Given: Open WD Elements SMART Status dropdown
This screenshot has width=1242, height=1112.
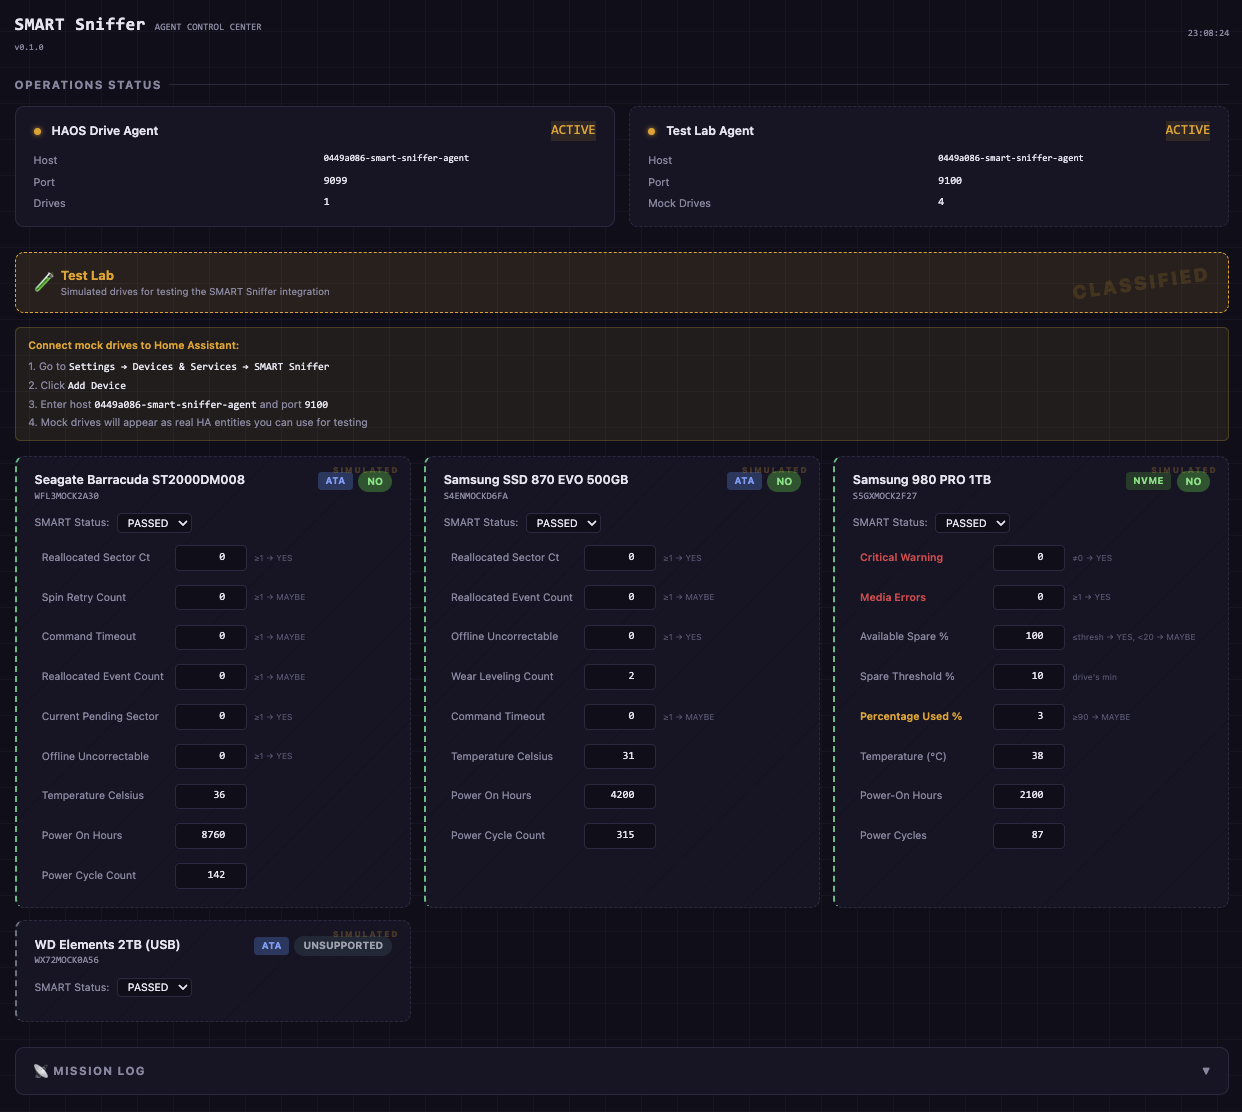Looking at the screenshot, I should [x=154, y=987].
